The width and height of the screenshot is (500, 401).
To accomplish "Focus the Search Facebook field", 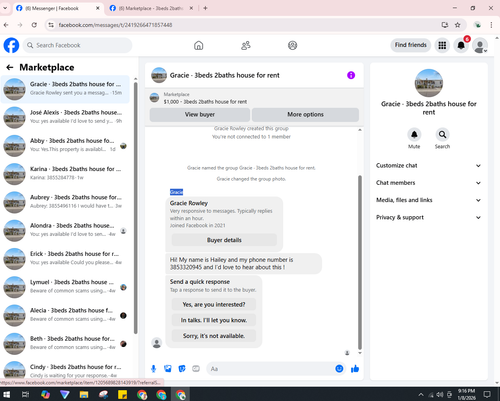I will pos(77,45).
